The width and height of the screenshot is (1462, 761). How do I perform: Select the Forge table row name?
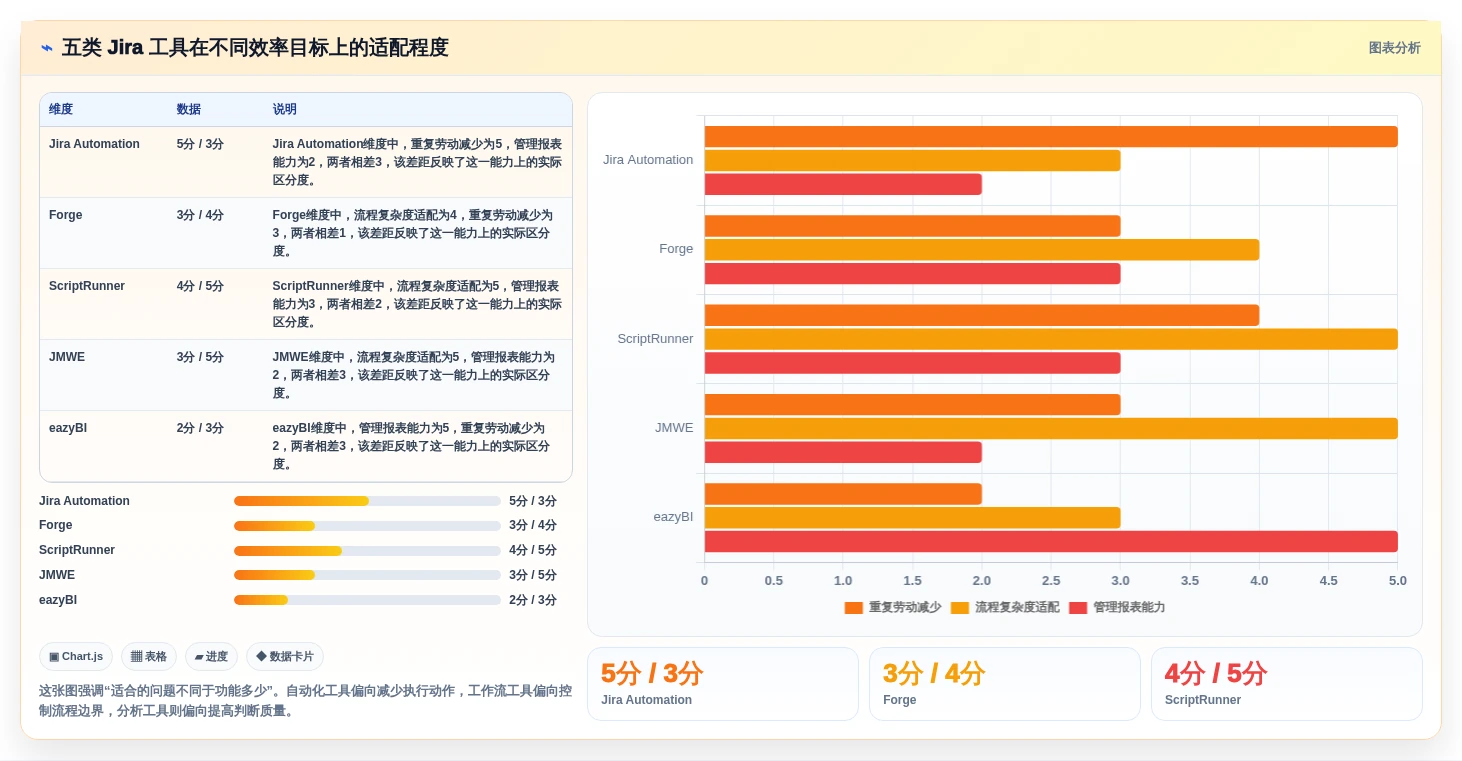(x=66, y=215)
